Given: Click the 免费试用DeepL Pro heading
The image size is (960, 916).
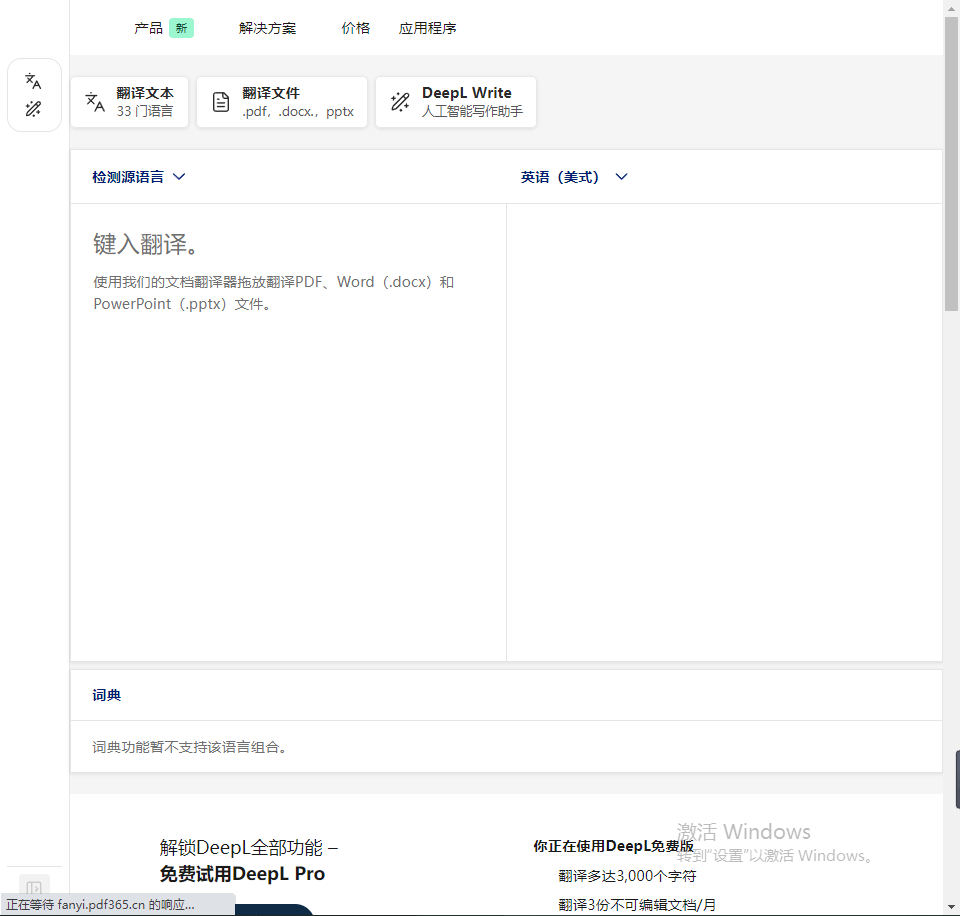Looking at the screenshot, I should coord(242,874).
